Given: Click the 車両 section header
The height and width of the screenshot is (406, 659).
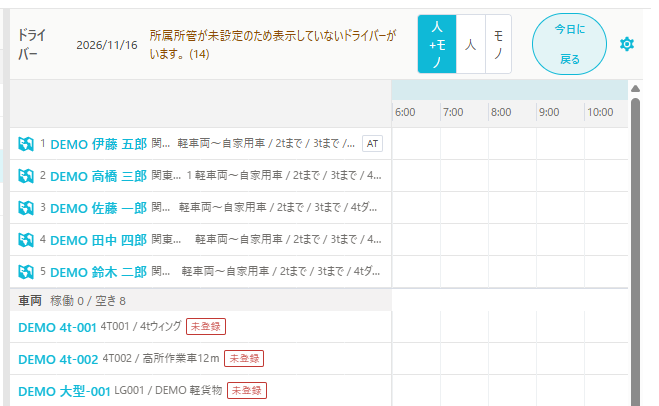Looking at the screenshot, I should point(30,301).
